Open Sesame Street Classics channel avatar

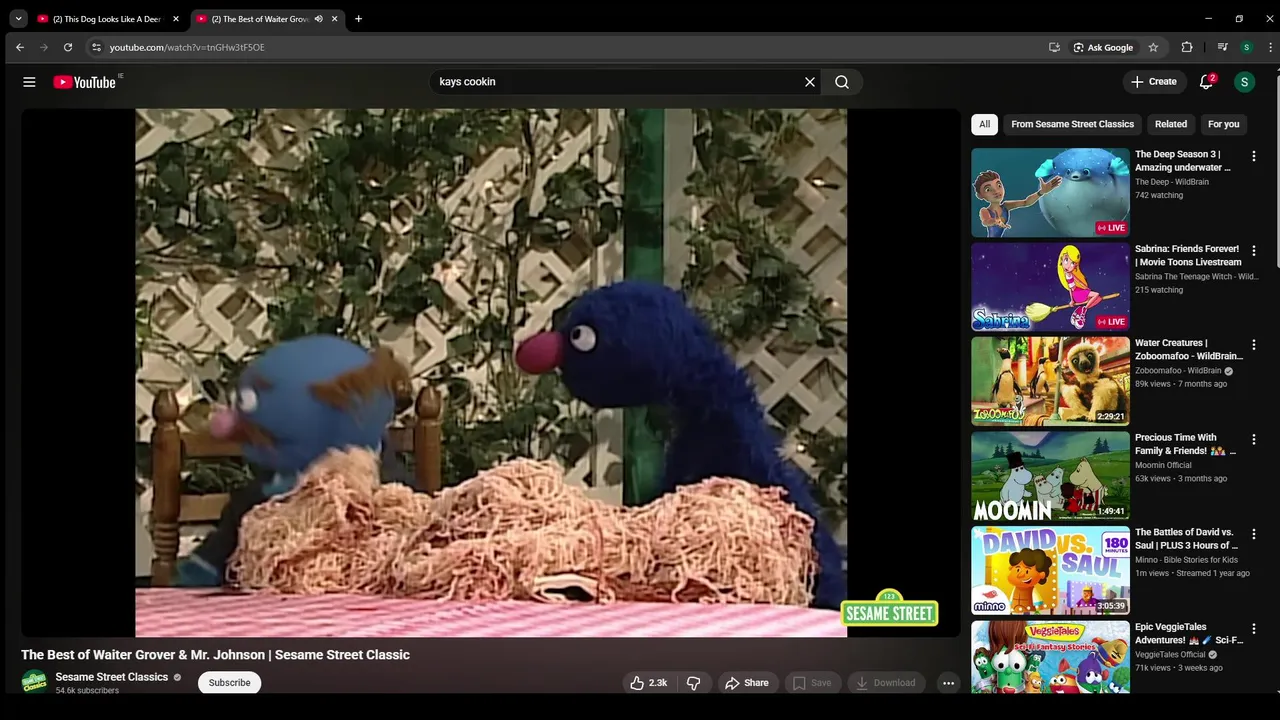(35, 682)
